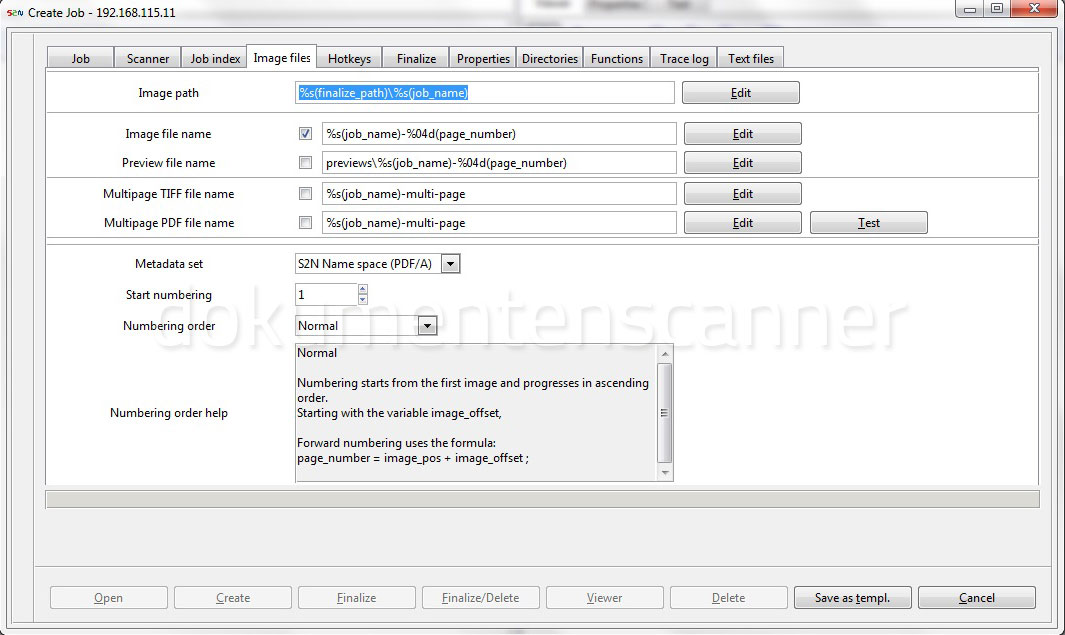
Task: Click Edit button for Image path
Action: point(740,93)
